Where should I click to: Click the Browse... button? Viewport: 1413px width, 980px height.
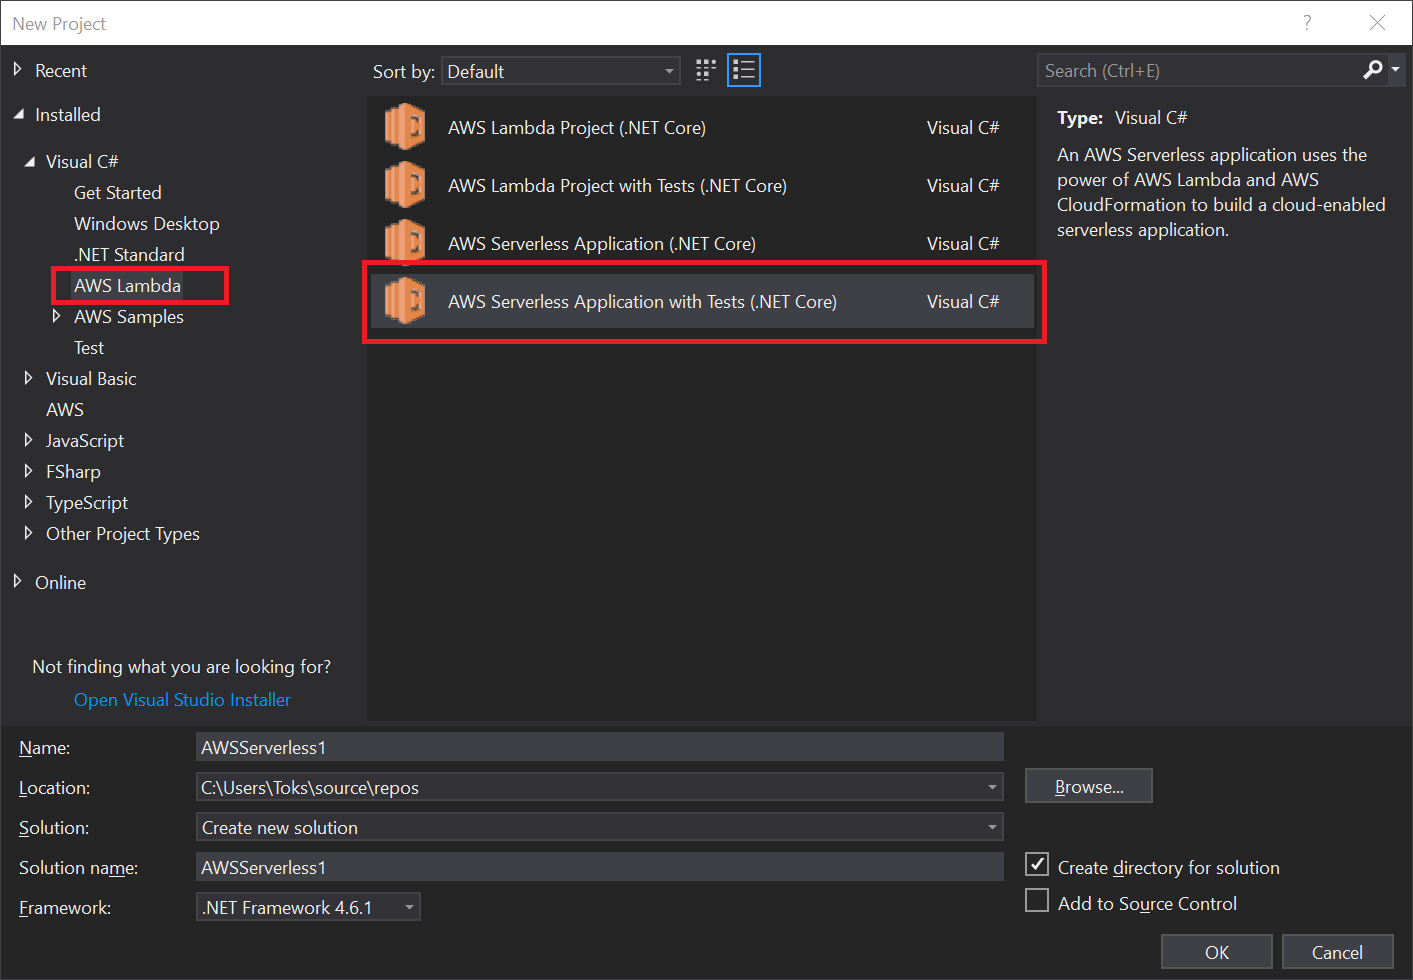coord(1089,786)
